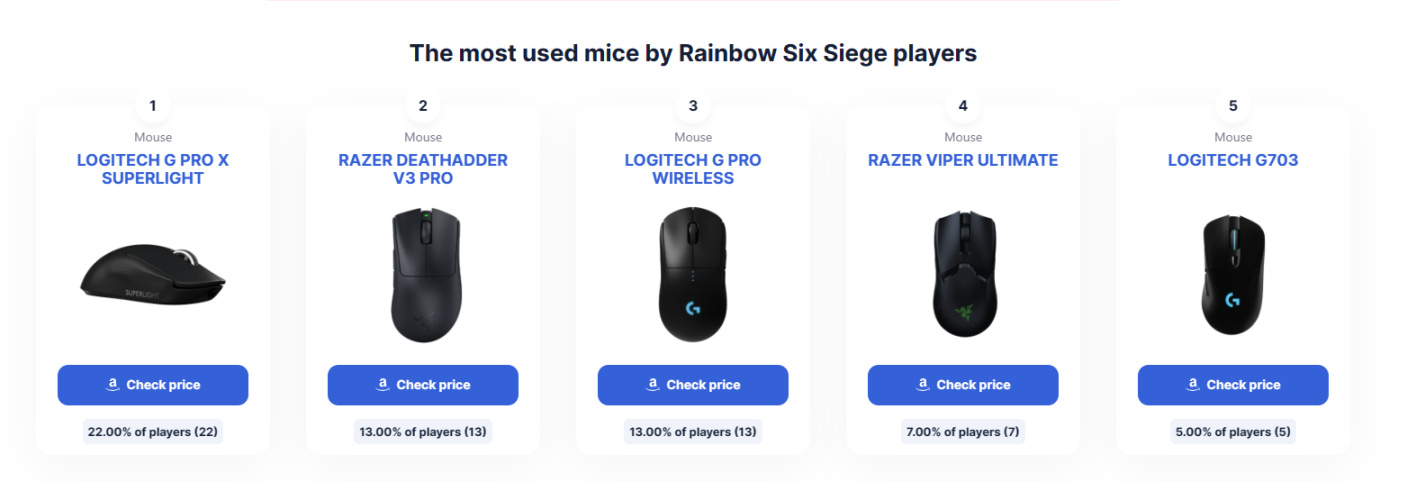
Task: Check price for Logitech G Pro Wireless
Action: tap(692, 385)
